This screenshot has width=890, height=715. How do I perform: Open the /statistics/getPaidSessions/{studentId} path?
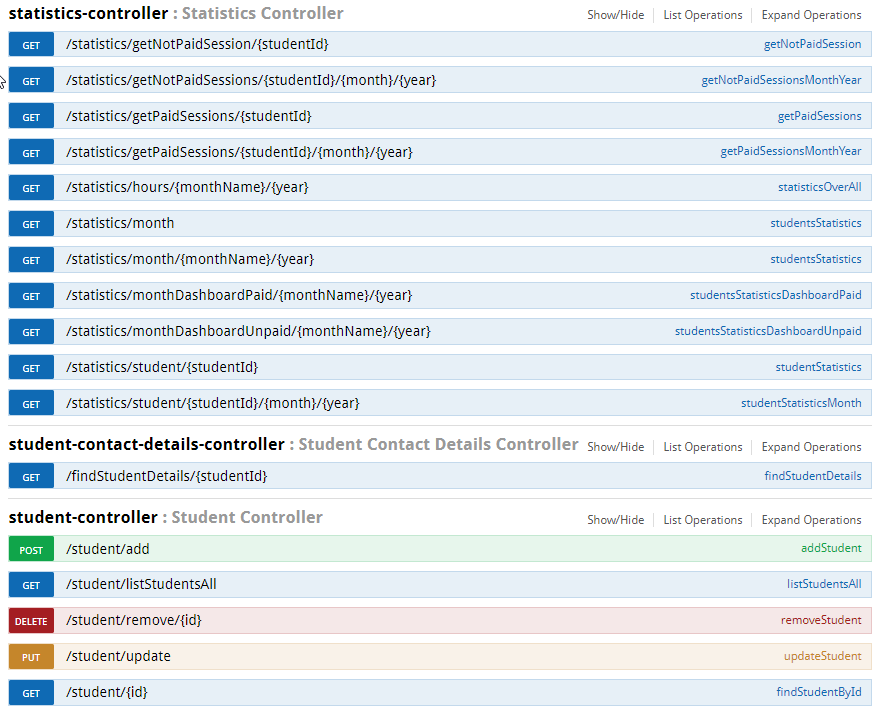coord(188,116)
